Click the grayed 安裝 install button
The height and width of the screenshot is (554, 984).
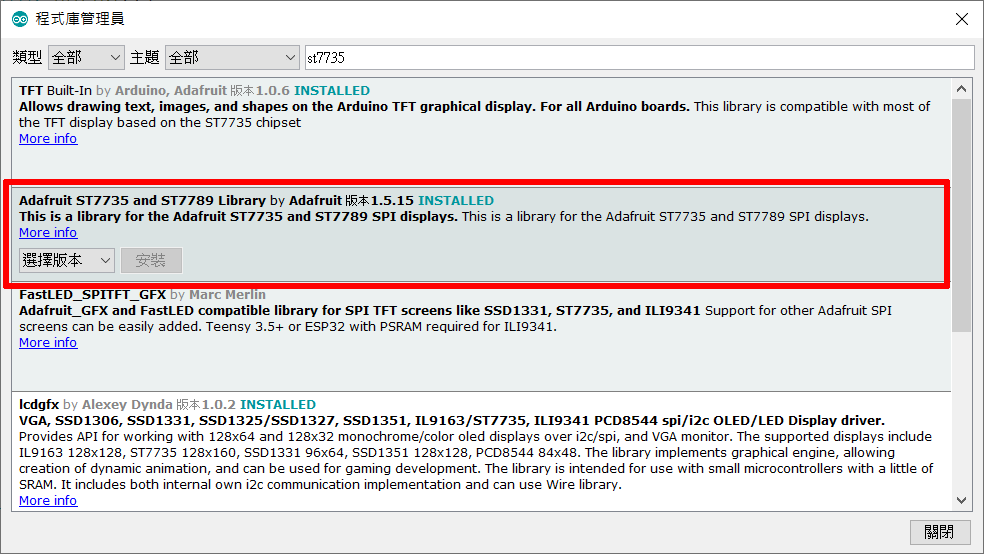coord(151,260)
